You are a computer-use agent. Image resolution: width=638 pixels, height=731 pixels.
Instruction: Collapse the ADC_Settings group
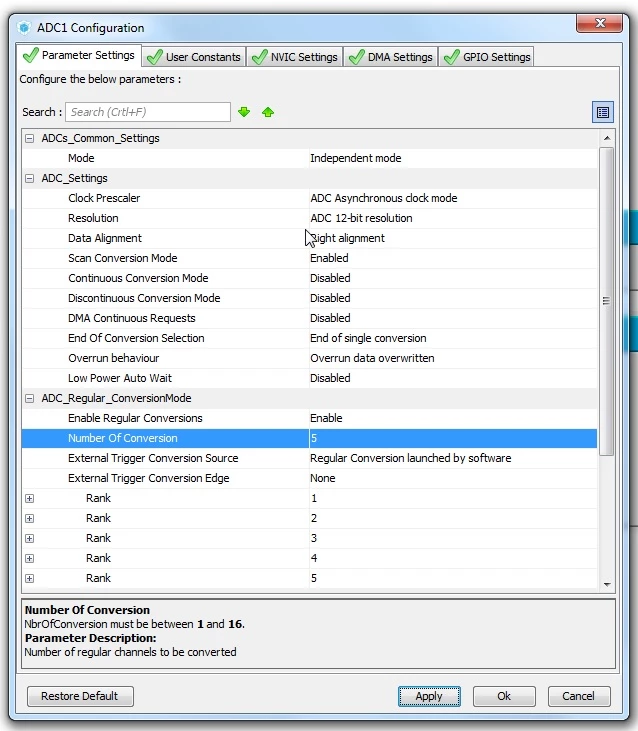[x=29, y=178]
